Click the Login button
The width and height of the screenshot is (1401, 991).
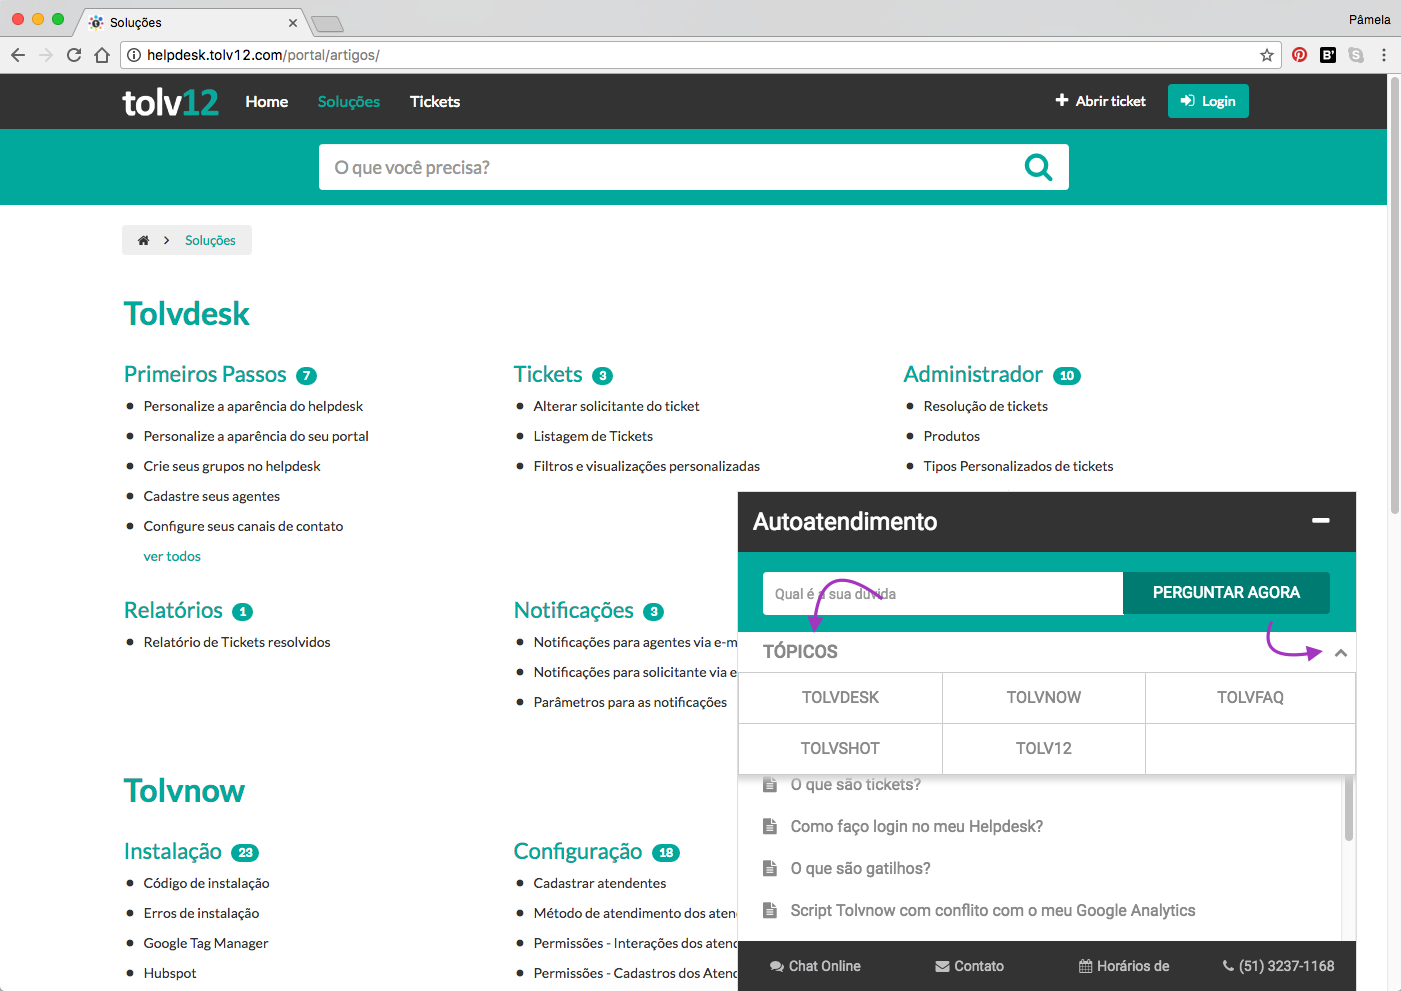coord(1208,101)
